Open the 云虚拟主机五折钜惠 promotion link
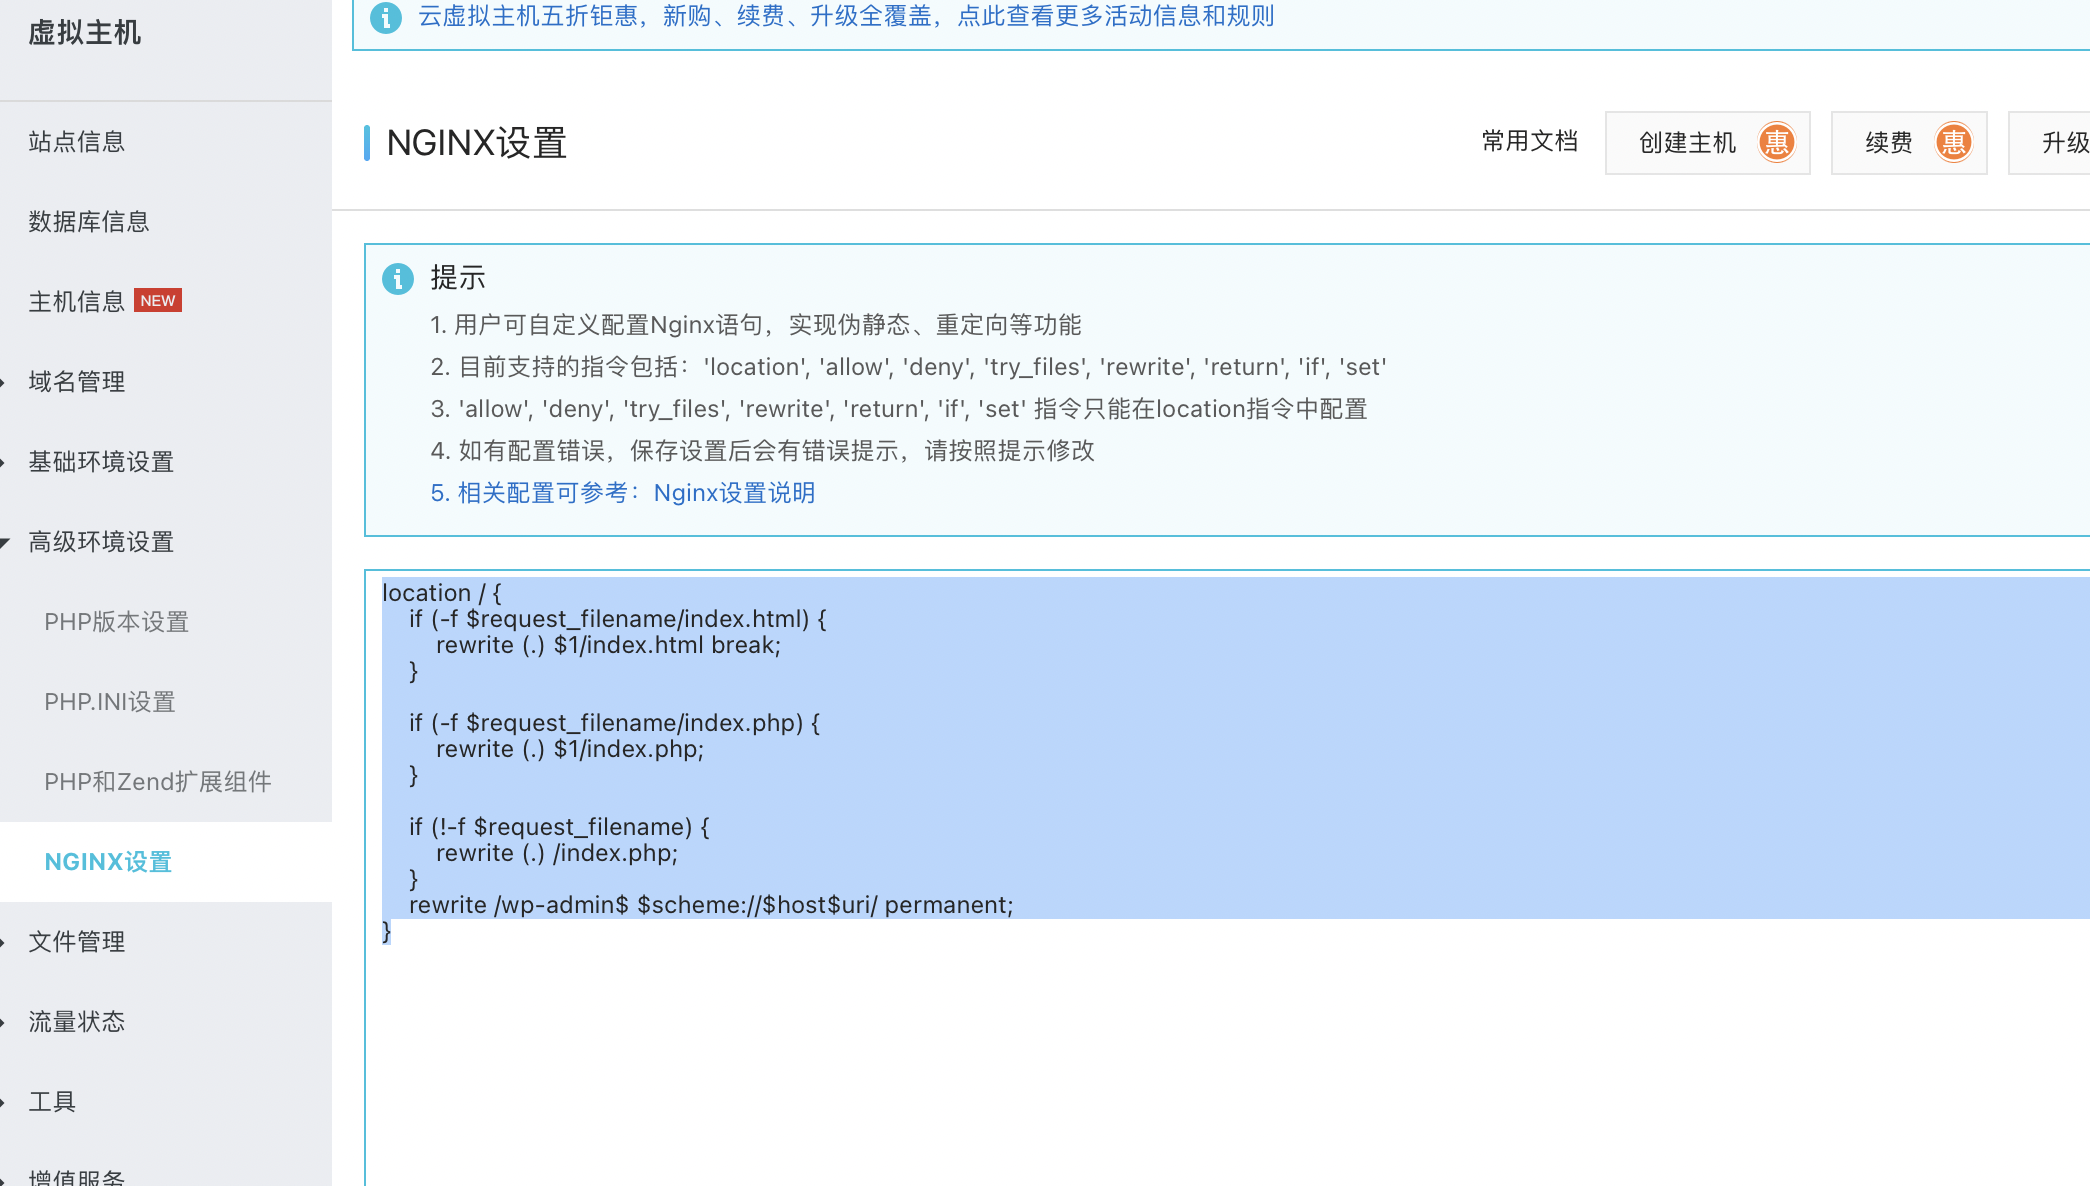This screenshot has width=2090, height=1186. click(846, 16)
